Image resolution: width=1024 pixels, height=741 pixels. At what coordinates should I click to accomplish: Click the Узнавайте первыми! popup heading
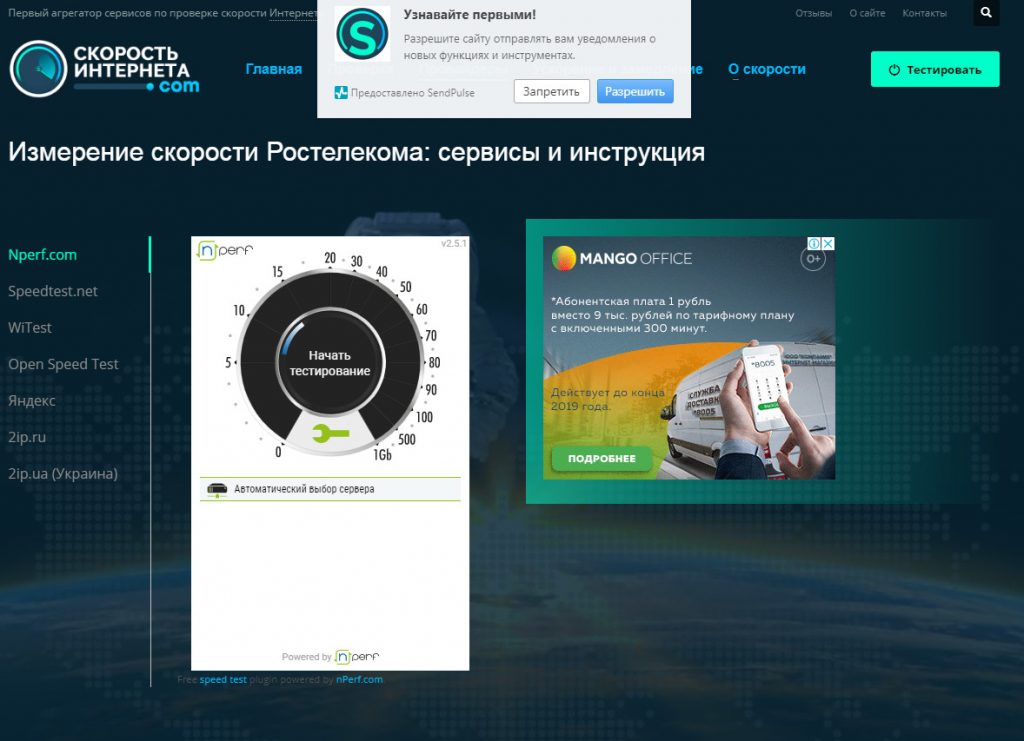point(470,14)
